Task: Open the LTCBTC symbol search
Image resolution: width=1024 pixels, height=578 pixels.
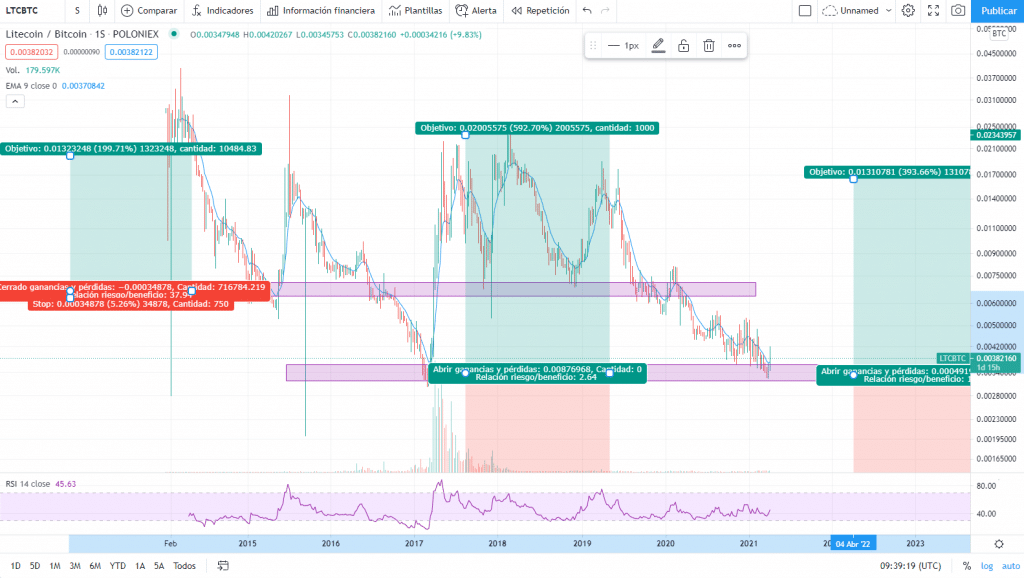Action: click(x=22, y=10)
